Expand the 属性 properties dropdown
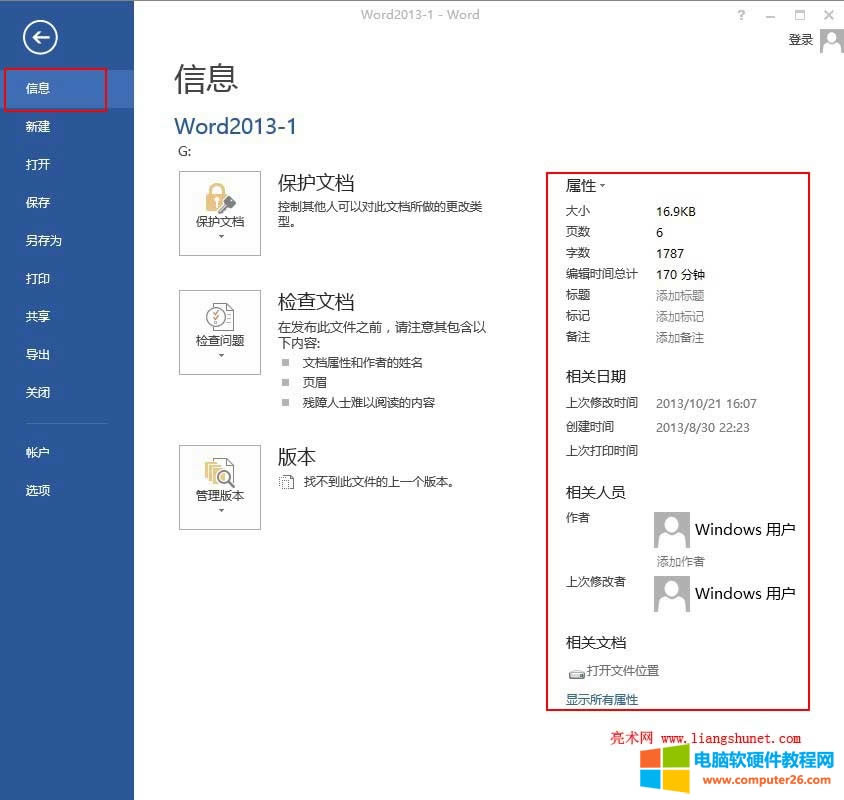The image size is (844, 800). pyautogui.click(x=586, y=186)
